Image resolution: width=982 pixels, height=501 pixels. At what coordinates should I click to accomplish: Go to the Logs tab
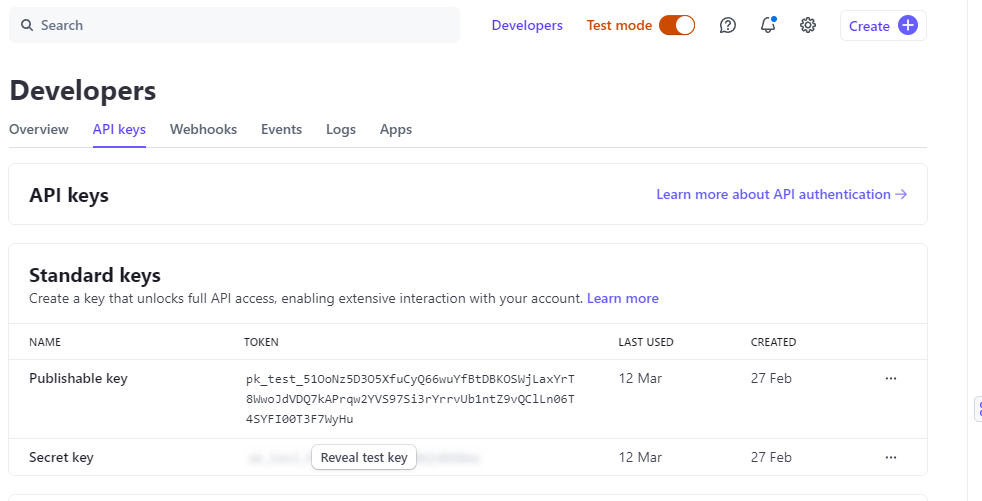(x=340, y=129)
